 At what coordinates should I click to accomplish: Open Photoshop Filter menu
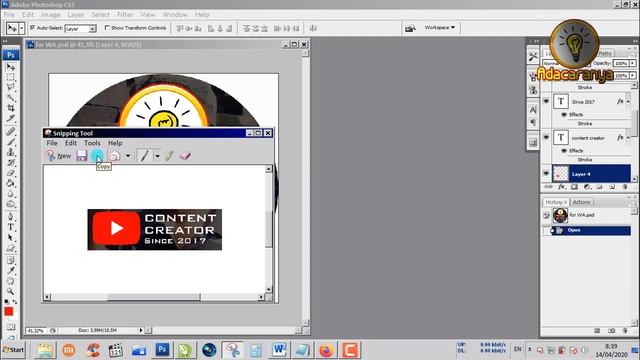tap(125, 14)
